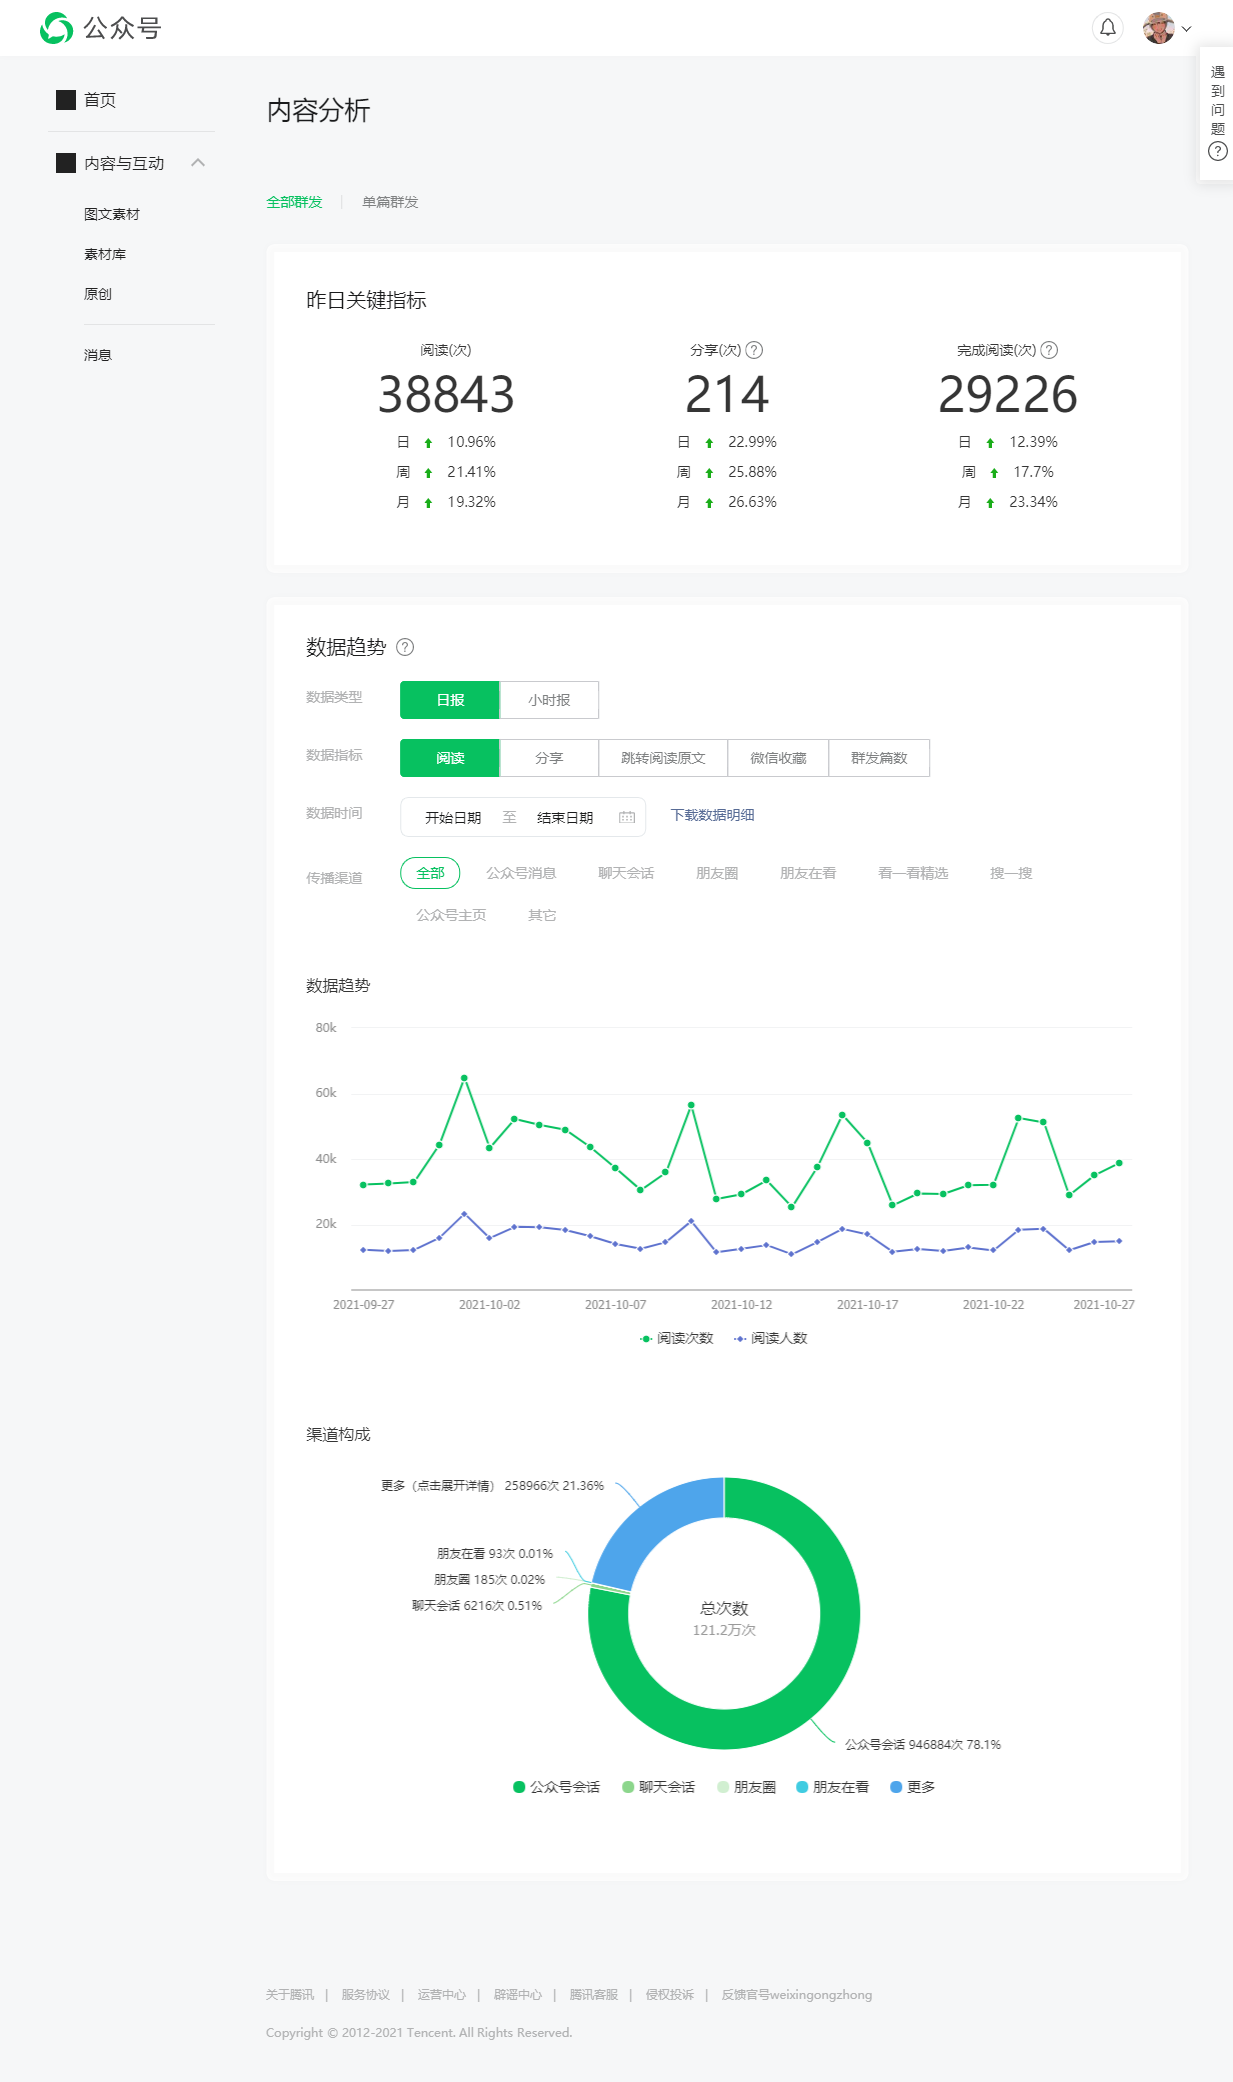The image size is (1233, 2082).
Task: Click the 下载数据明细 link
Action: [x=712, y=815]
